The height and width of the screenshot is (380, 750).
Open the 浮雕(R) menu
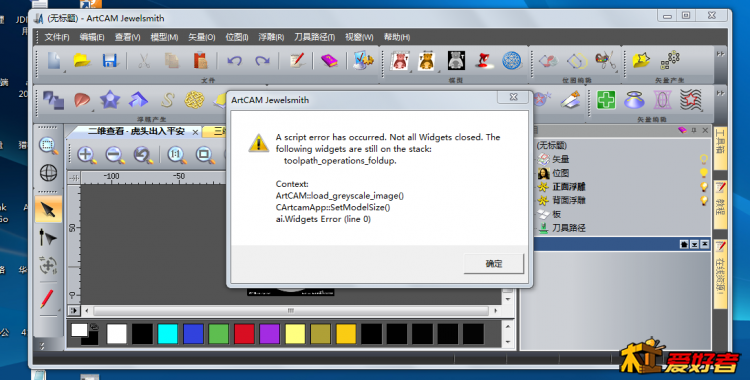271,37
